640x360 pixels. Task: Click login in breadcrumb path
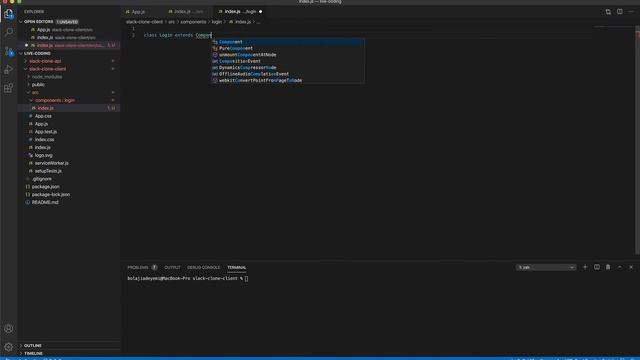tap(216, 22)
